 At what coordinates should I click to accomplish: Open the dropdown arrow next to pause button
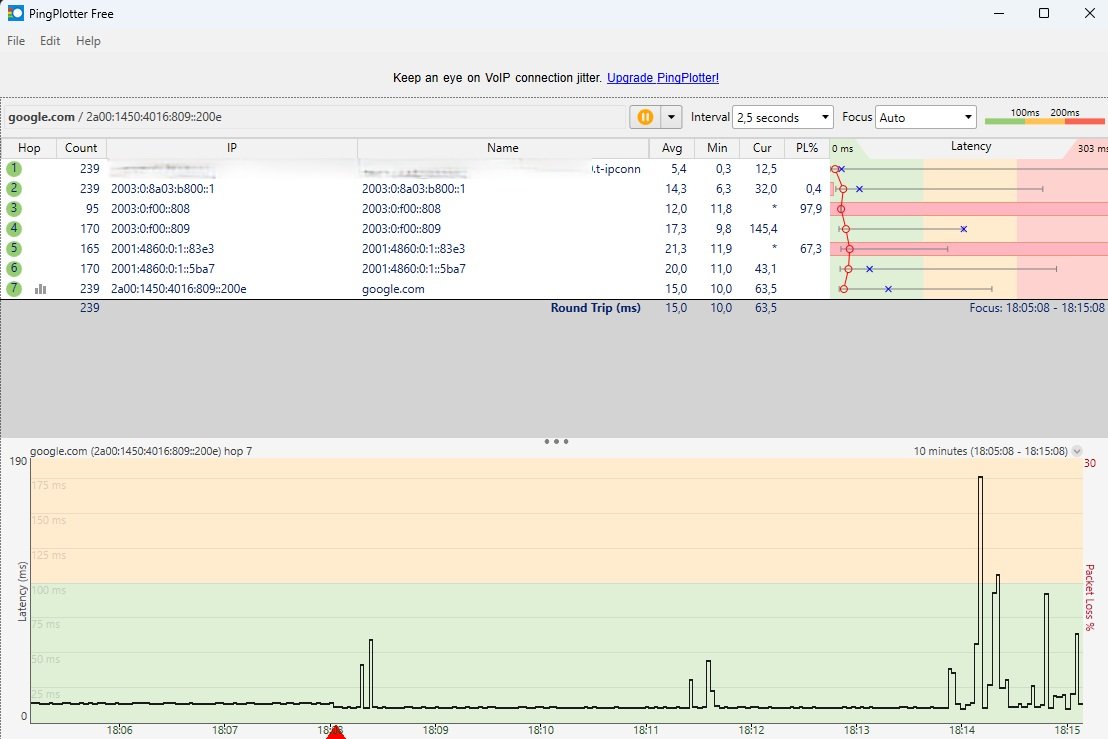pos(671,117)
